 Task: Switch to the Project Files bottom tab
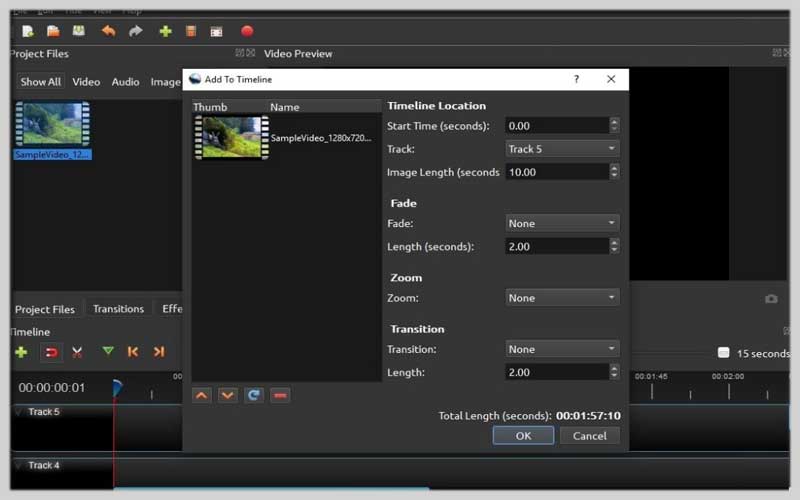(45, 309)
